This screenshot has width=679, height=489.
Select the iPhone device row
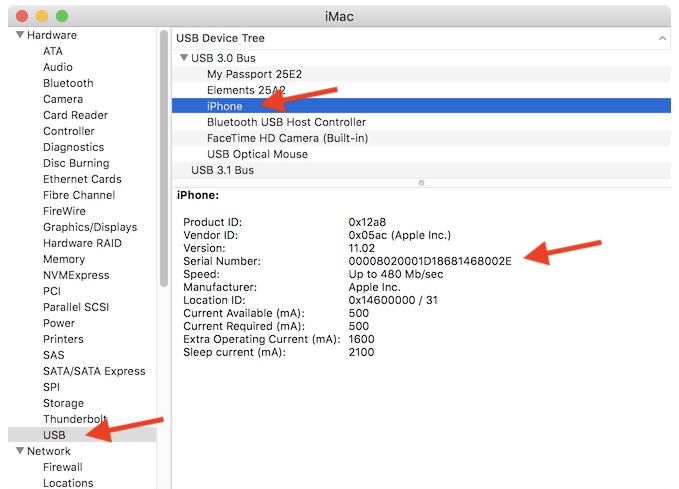(421, 106)
